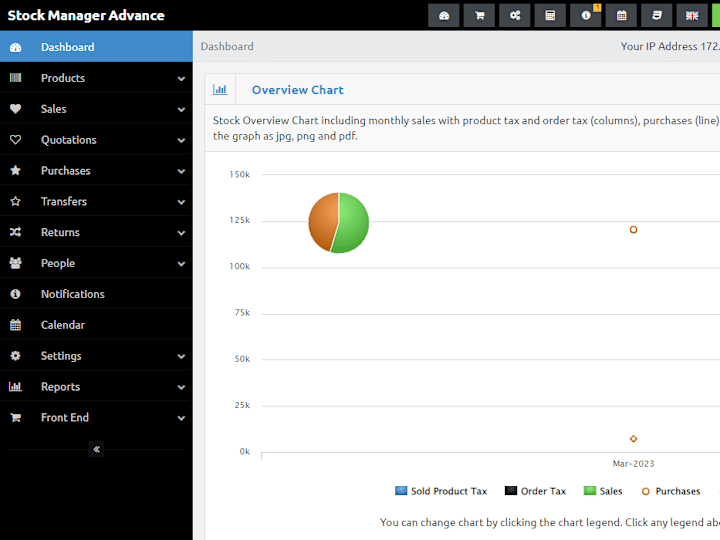Click the People group icon
The image size is (720, 540).
click(x=15, y=263)
